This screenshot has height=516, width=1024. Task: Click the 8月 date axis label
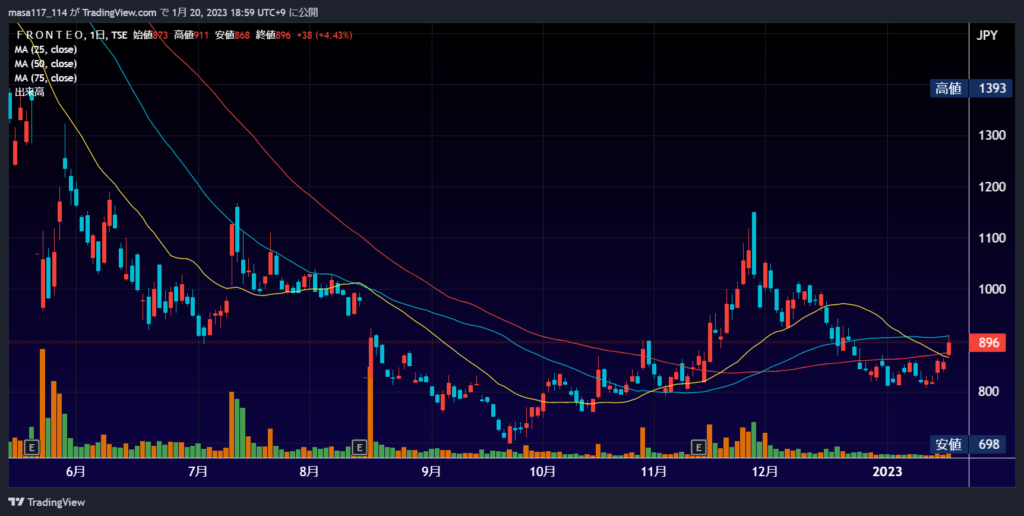[x=309, y=472]
